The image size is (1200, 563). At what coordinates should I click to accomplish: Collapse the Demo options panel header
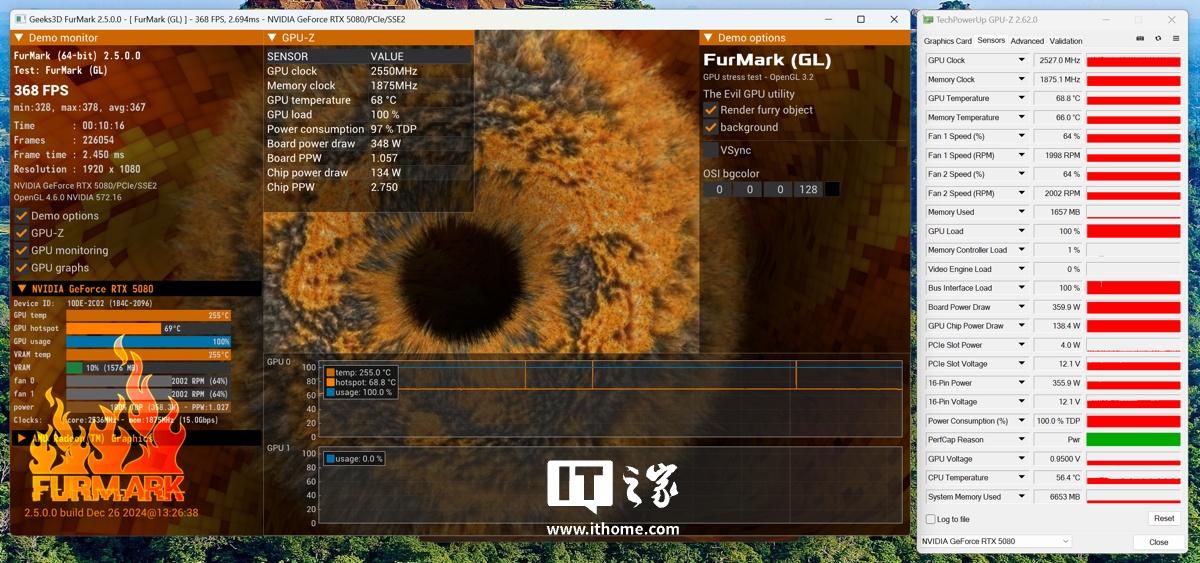coord(709,38)
